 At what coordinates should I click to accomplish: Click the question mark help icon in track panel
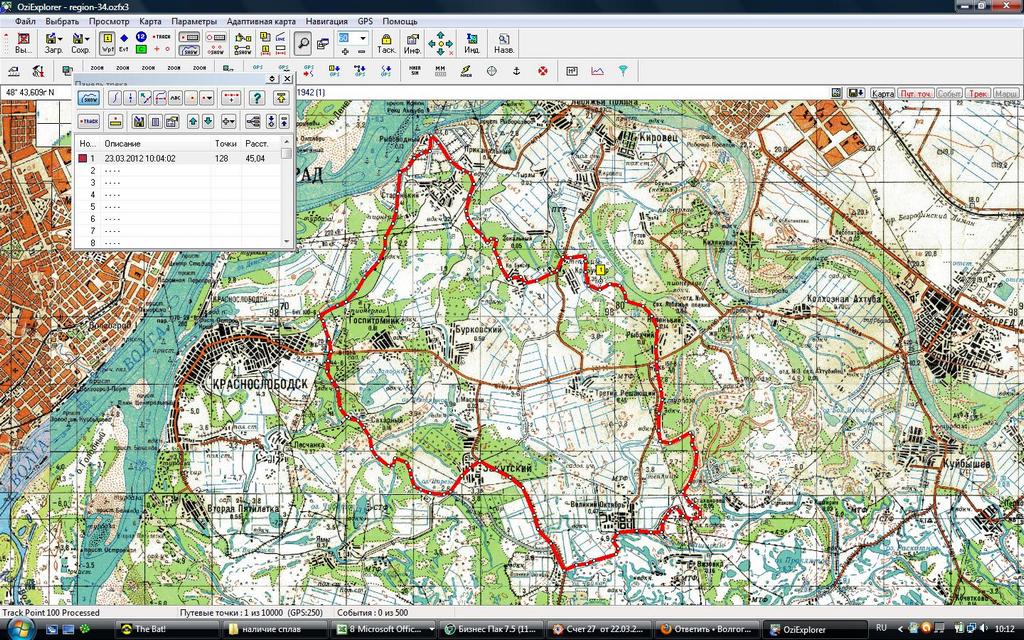click(x=257, y=98)
